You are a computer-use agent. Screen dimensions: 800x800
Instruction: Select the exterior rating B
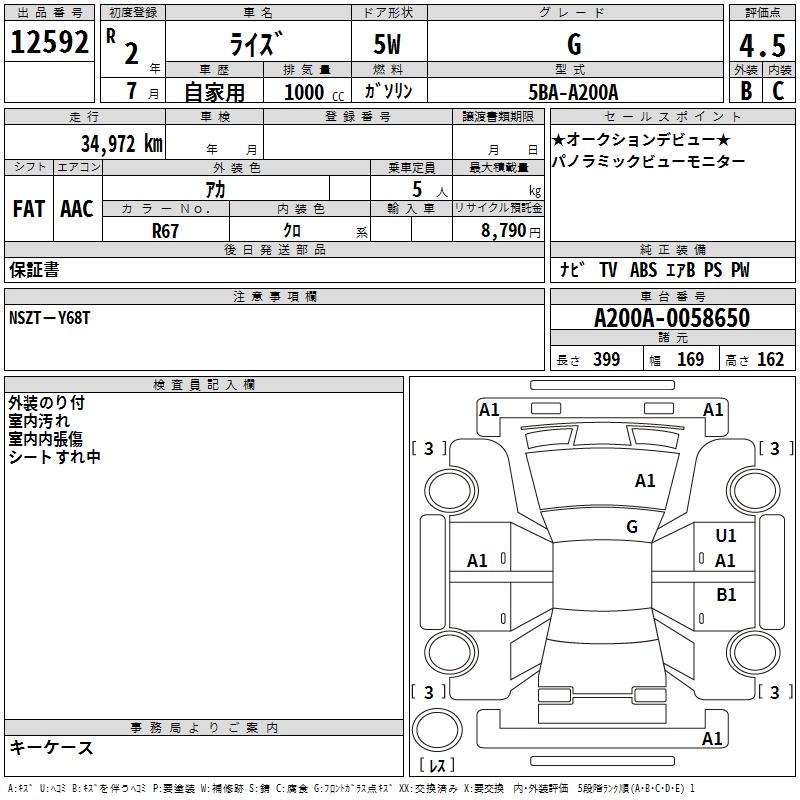tap(746, 91)
